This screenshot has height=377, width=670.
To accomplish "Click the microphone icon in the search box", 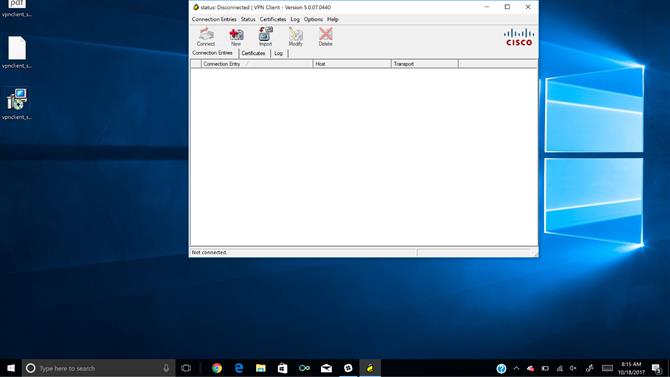I will [x=166, y=368].
